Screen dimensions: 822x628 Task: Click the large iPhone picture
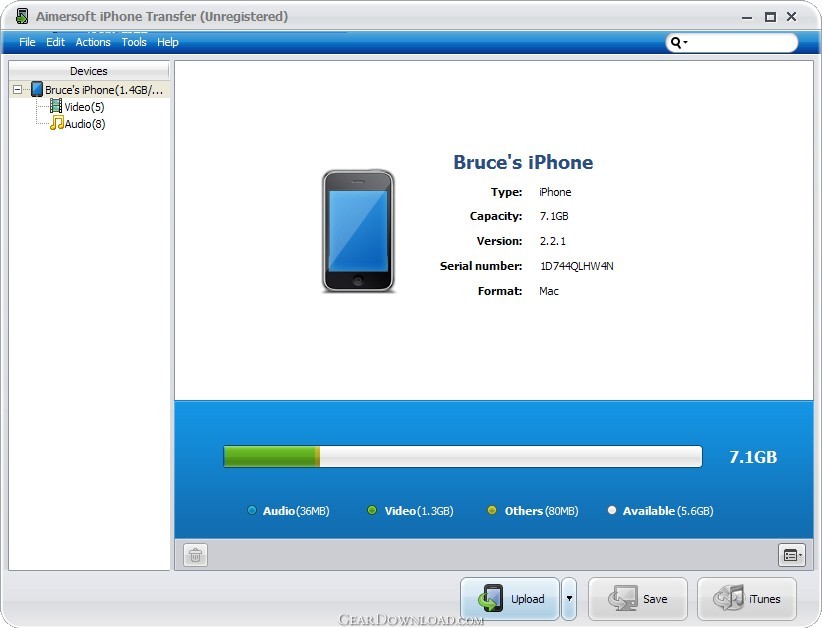click(358, 231)
